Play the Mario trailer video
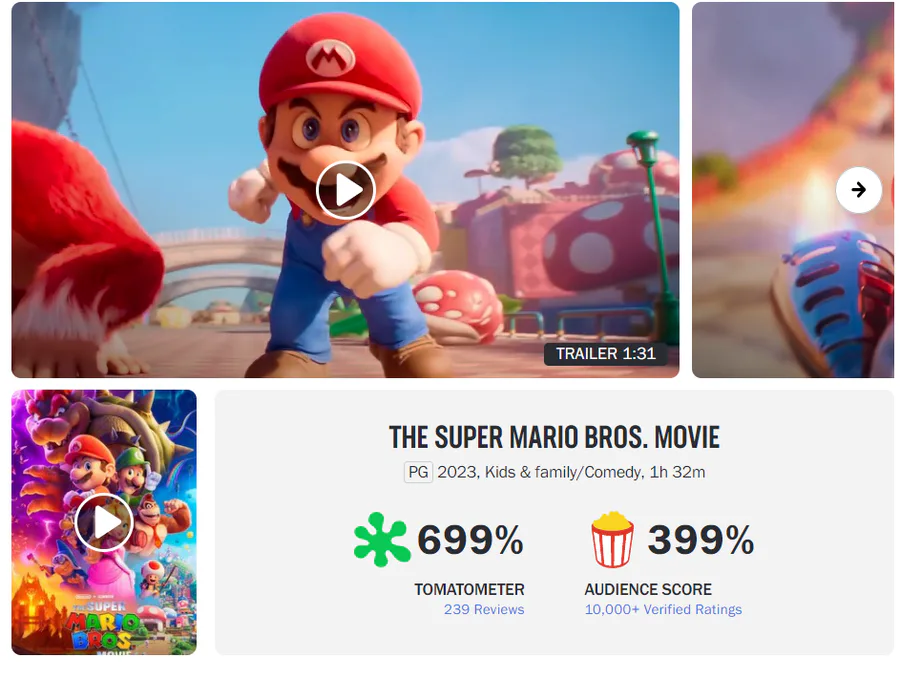The image size is (900, 679). point(346,189)
